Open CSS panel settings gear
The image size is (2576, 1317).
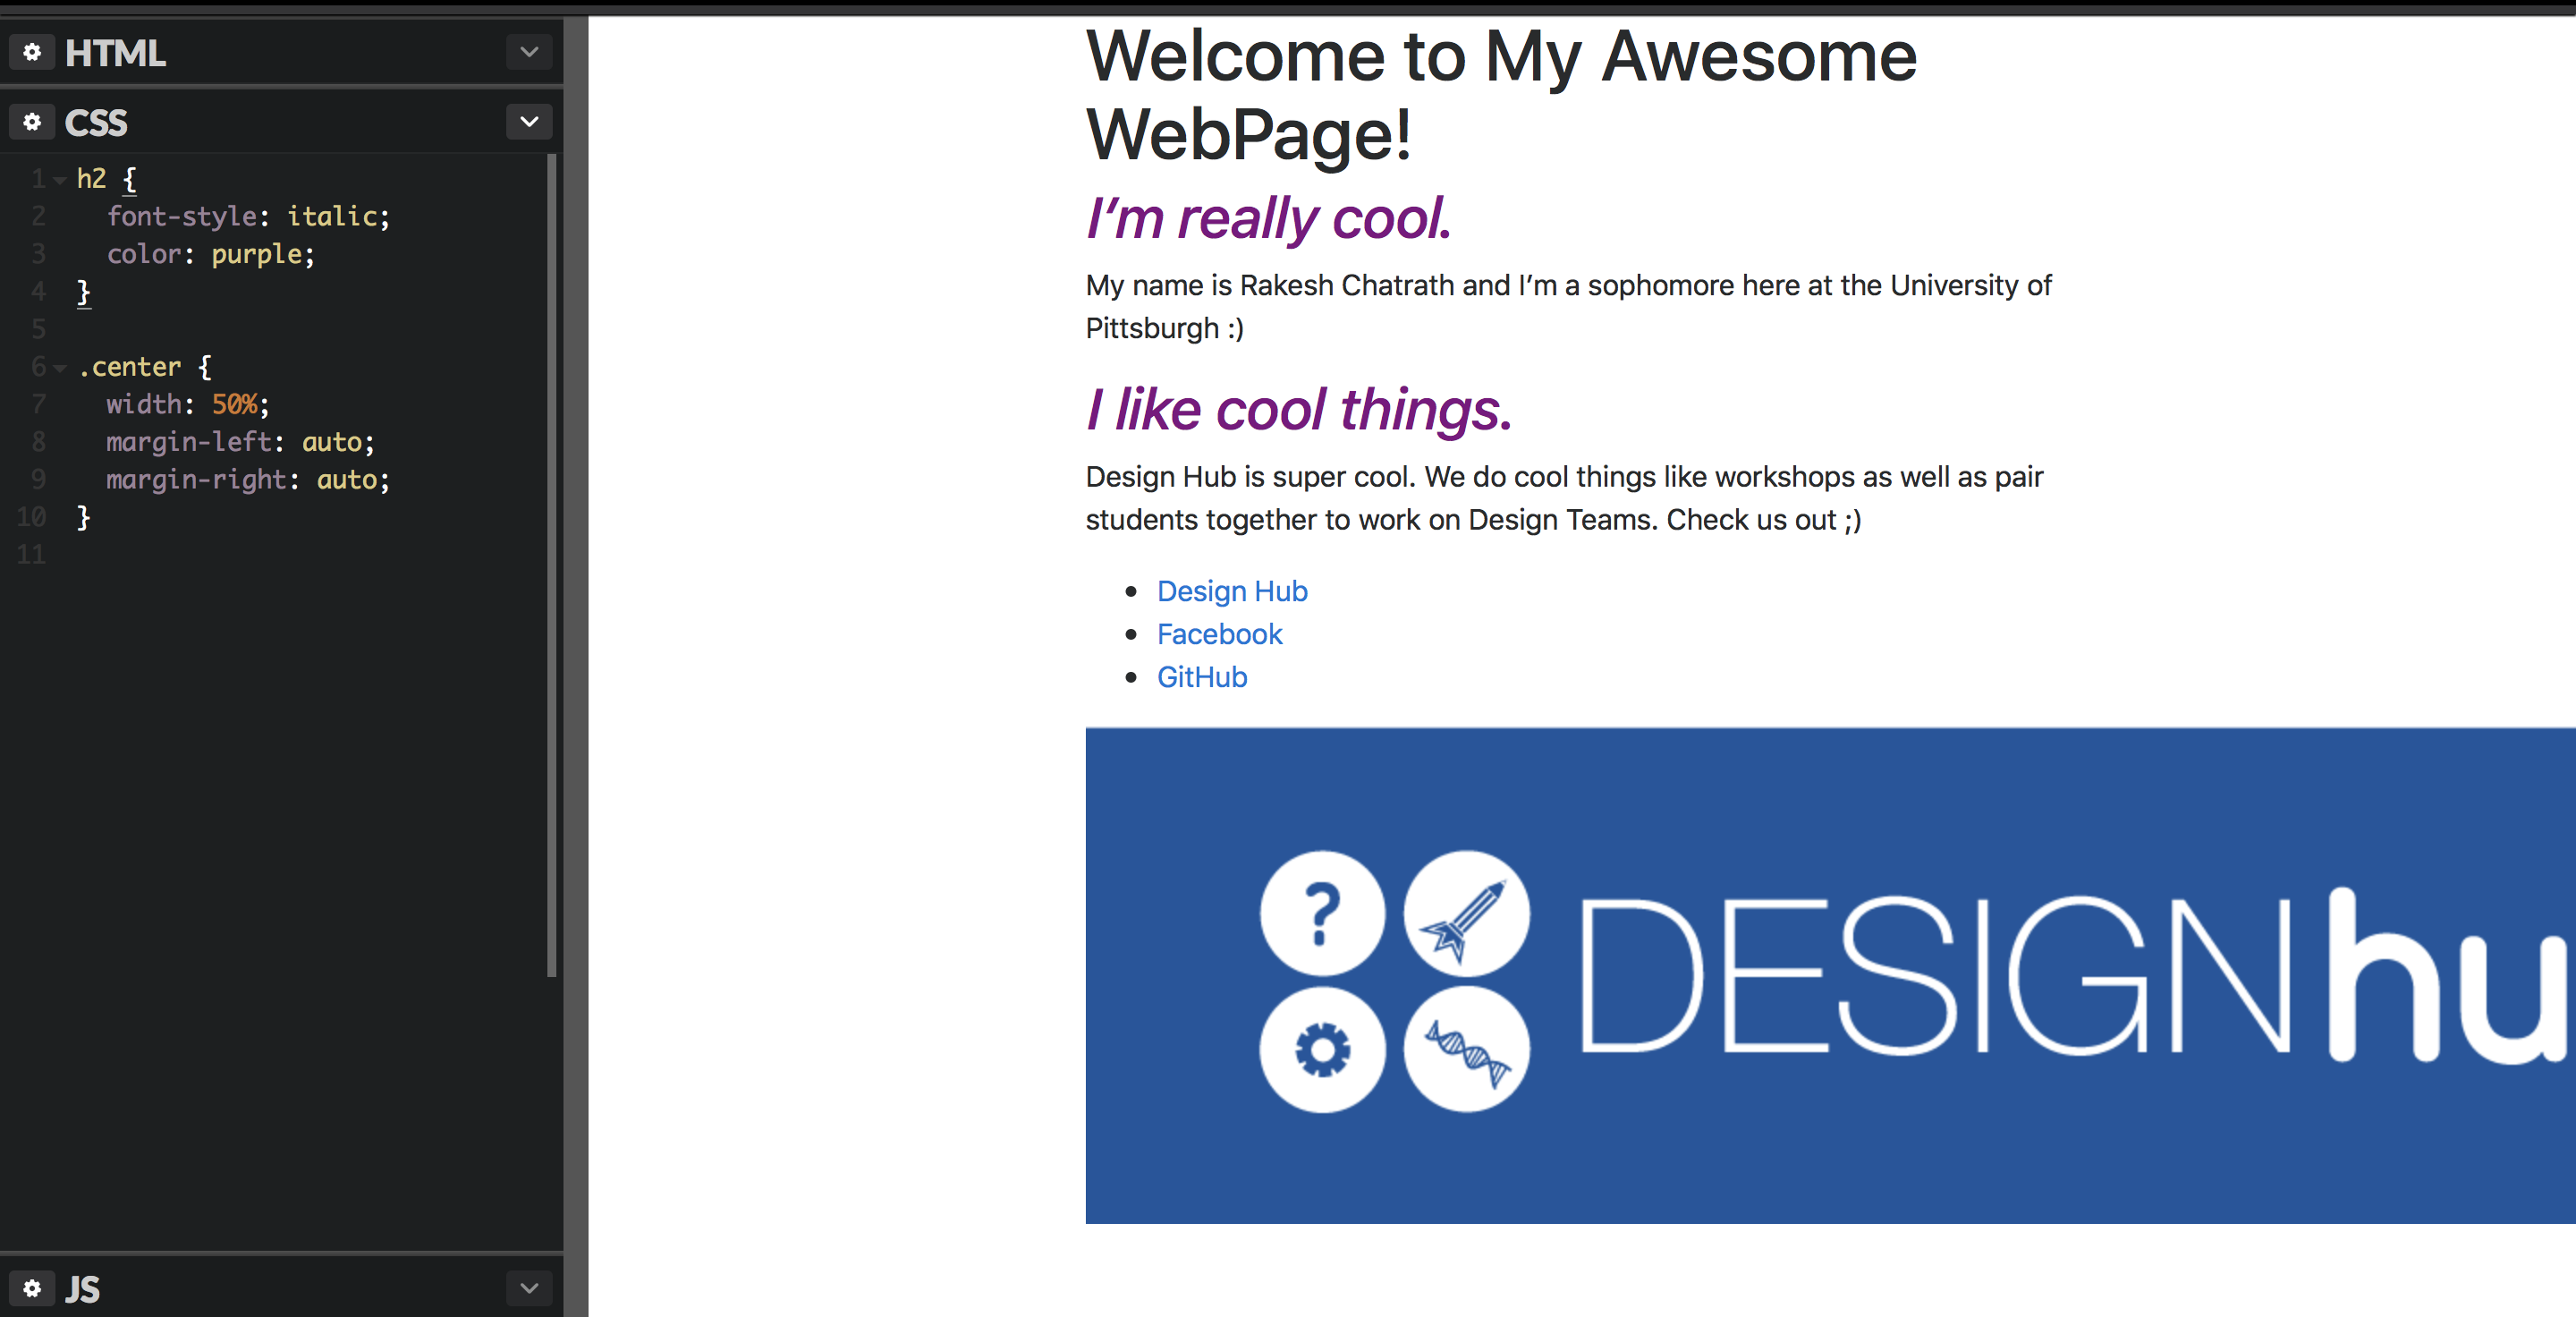click(32, 122)
